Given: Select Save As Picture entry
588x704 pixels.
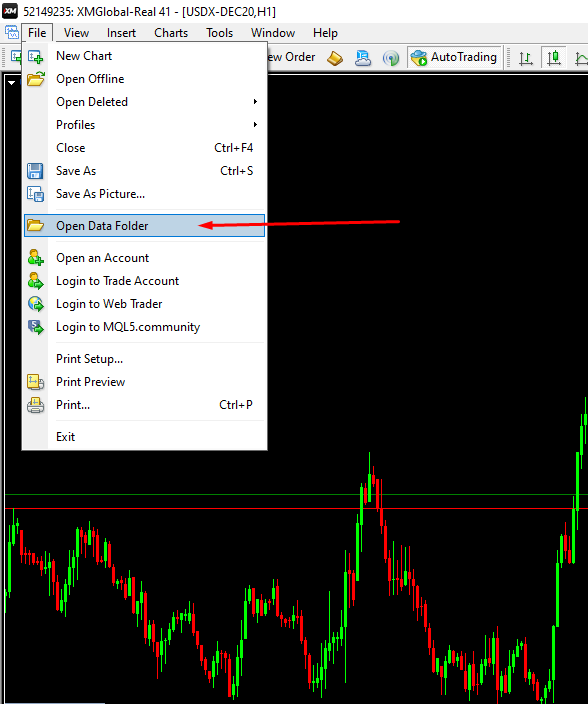Looking at the screenshot, I should 144,194.
